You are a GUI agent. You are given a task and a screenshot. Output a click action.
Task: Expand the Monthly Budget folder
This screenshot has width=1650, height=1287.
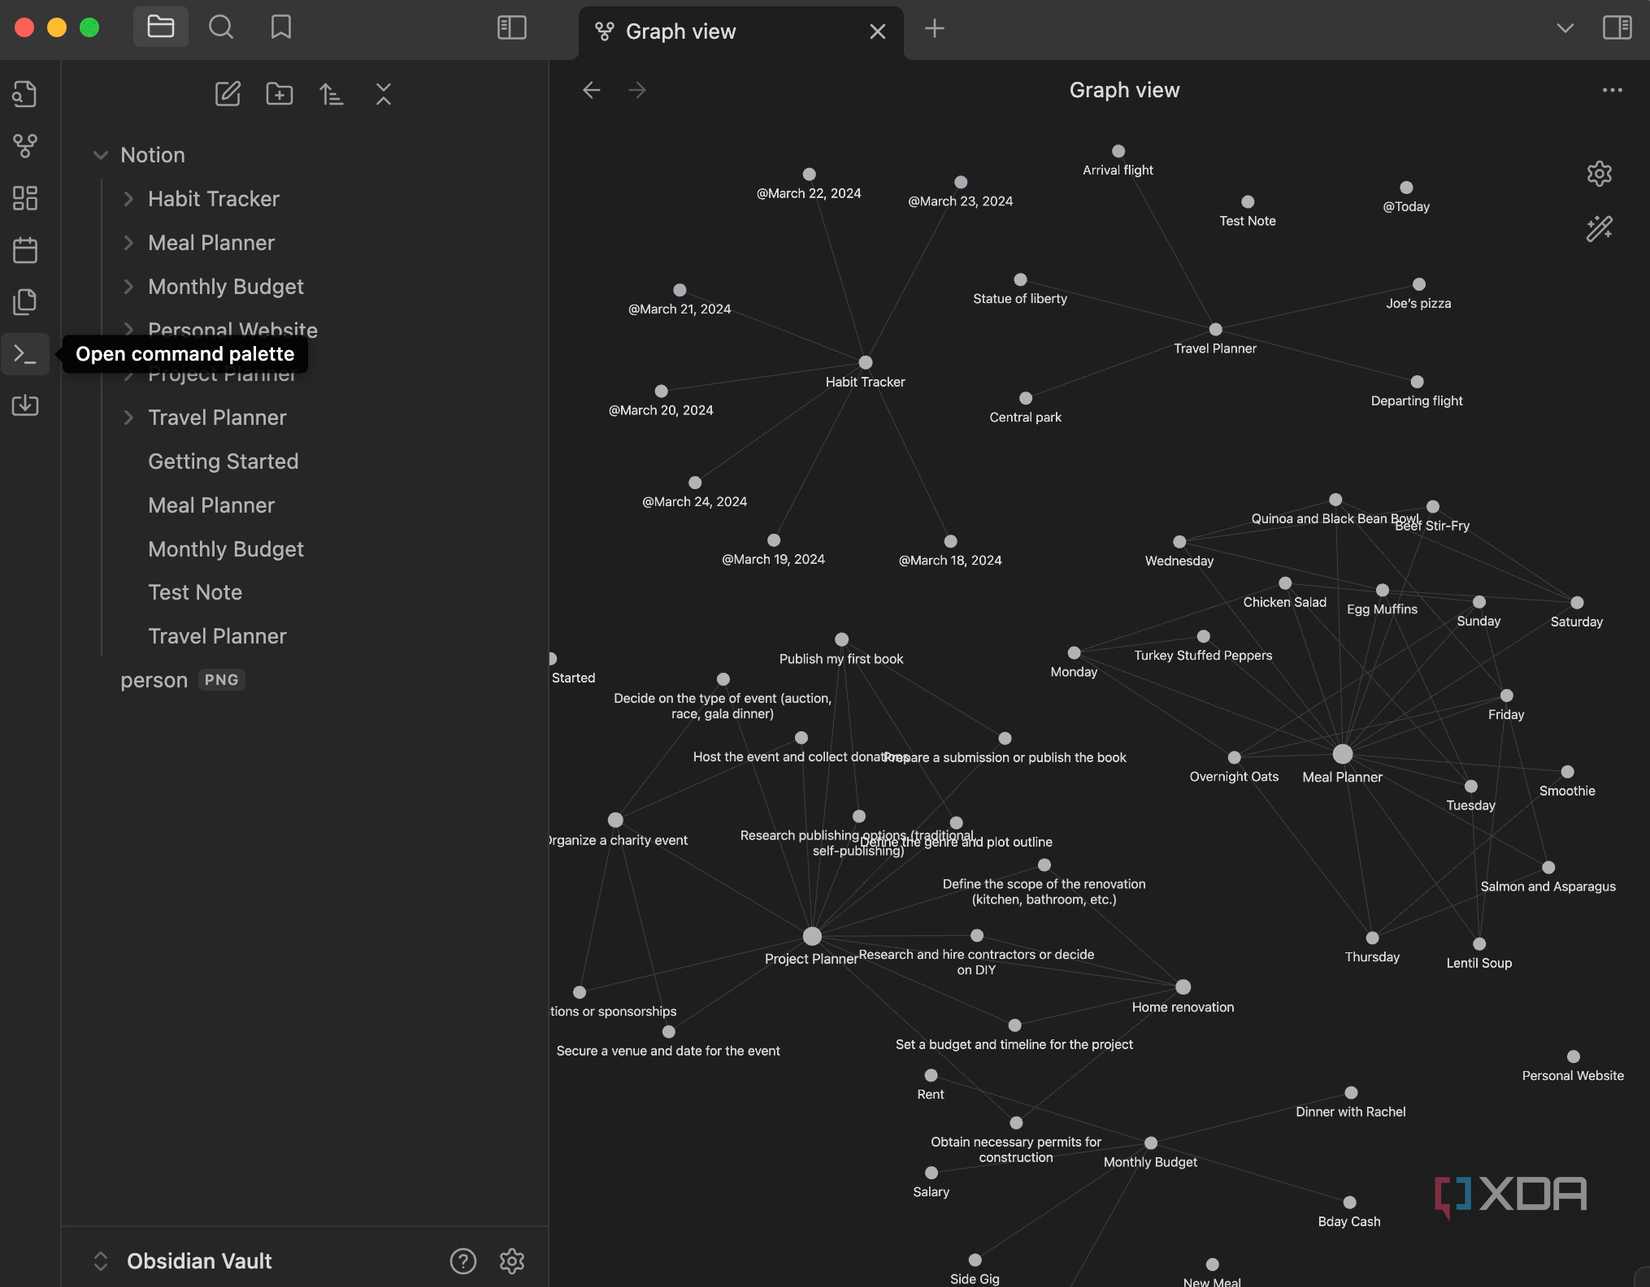tap(128, 286)
